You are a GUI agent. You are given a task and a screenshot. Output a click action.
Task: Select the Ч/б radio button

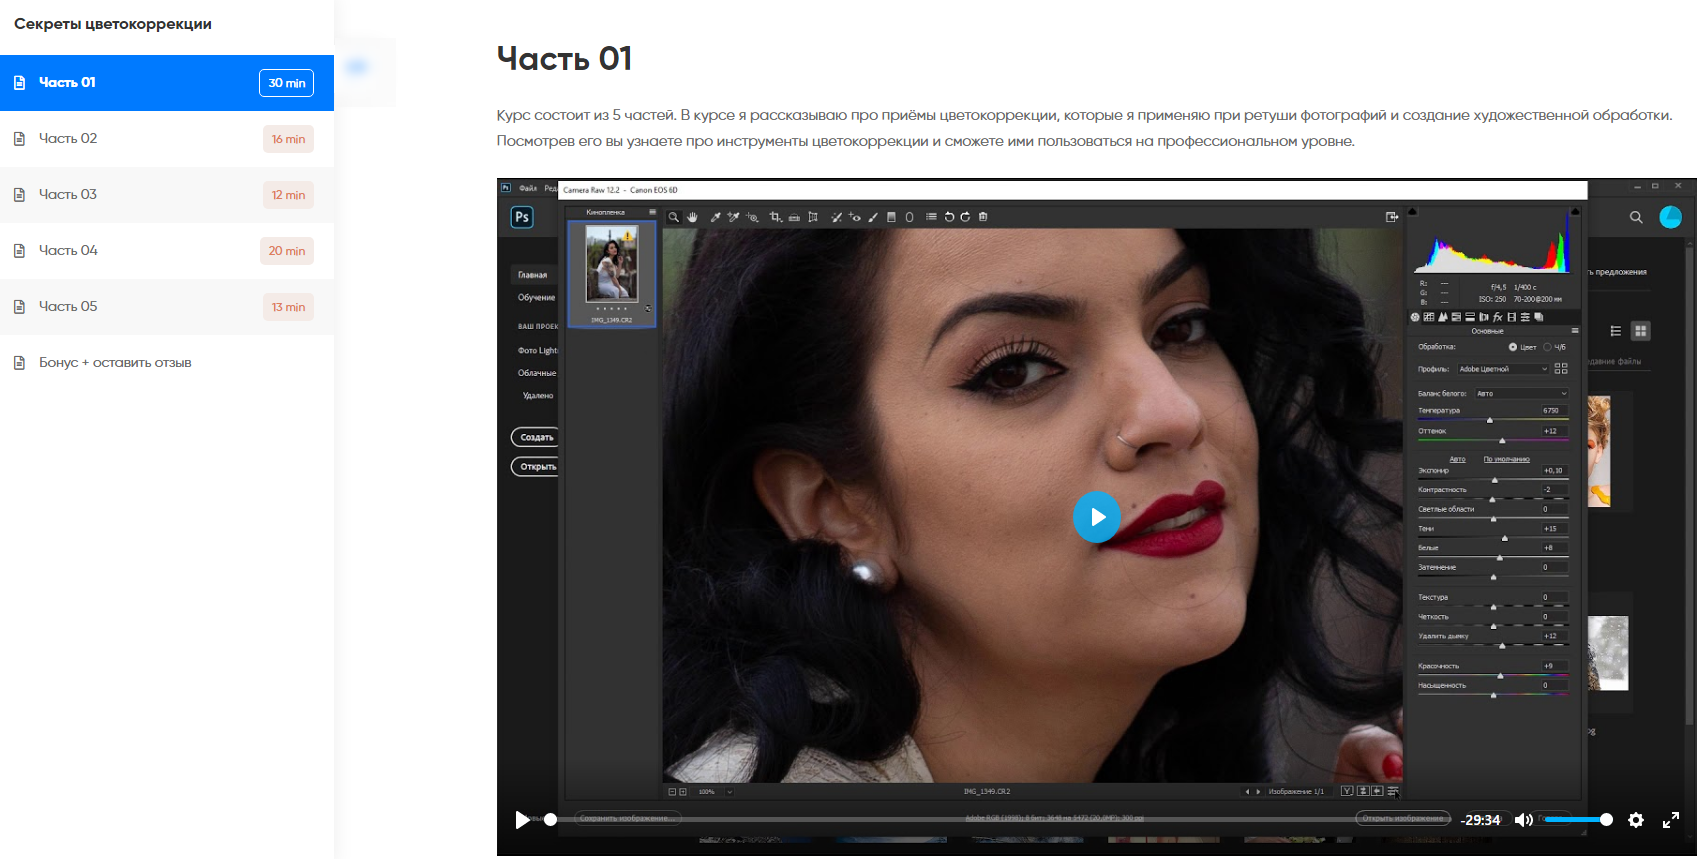(1547, 347)
